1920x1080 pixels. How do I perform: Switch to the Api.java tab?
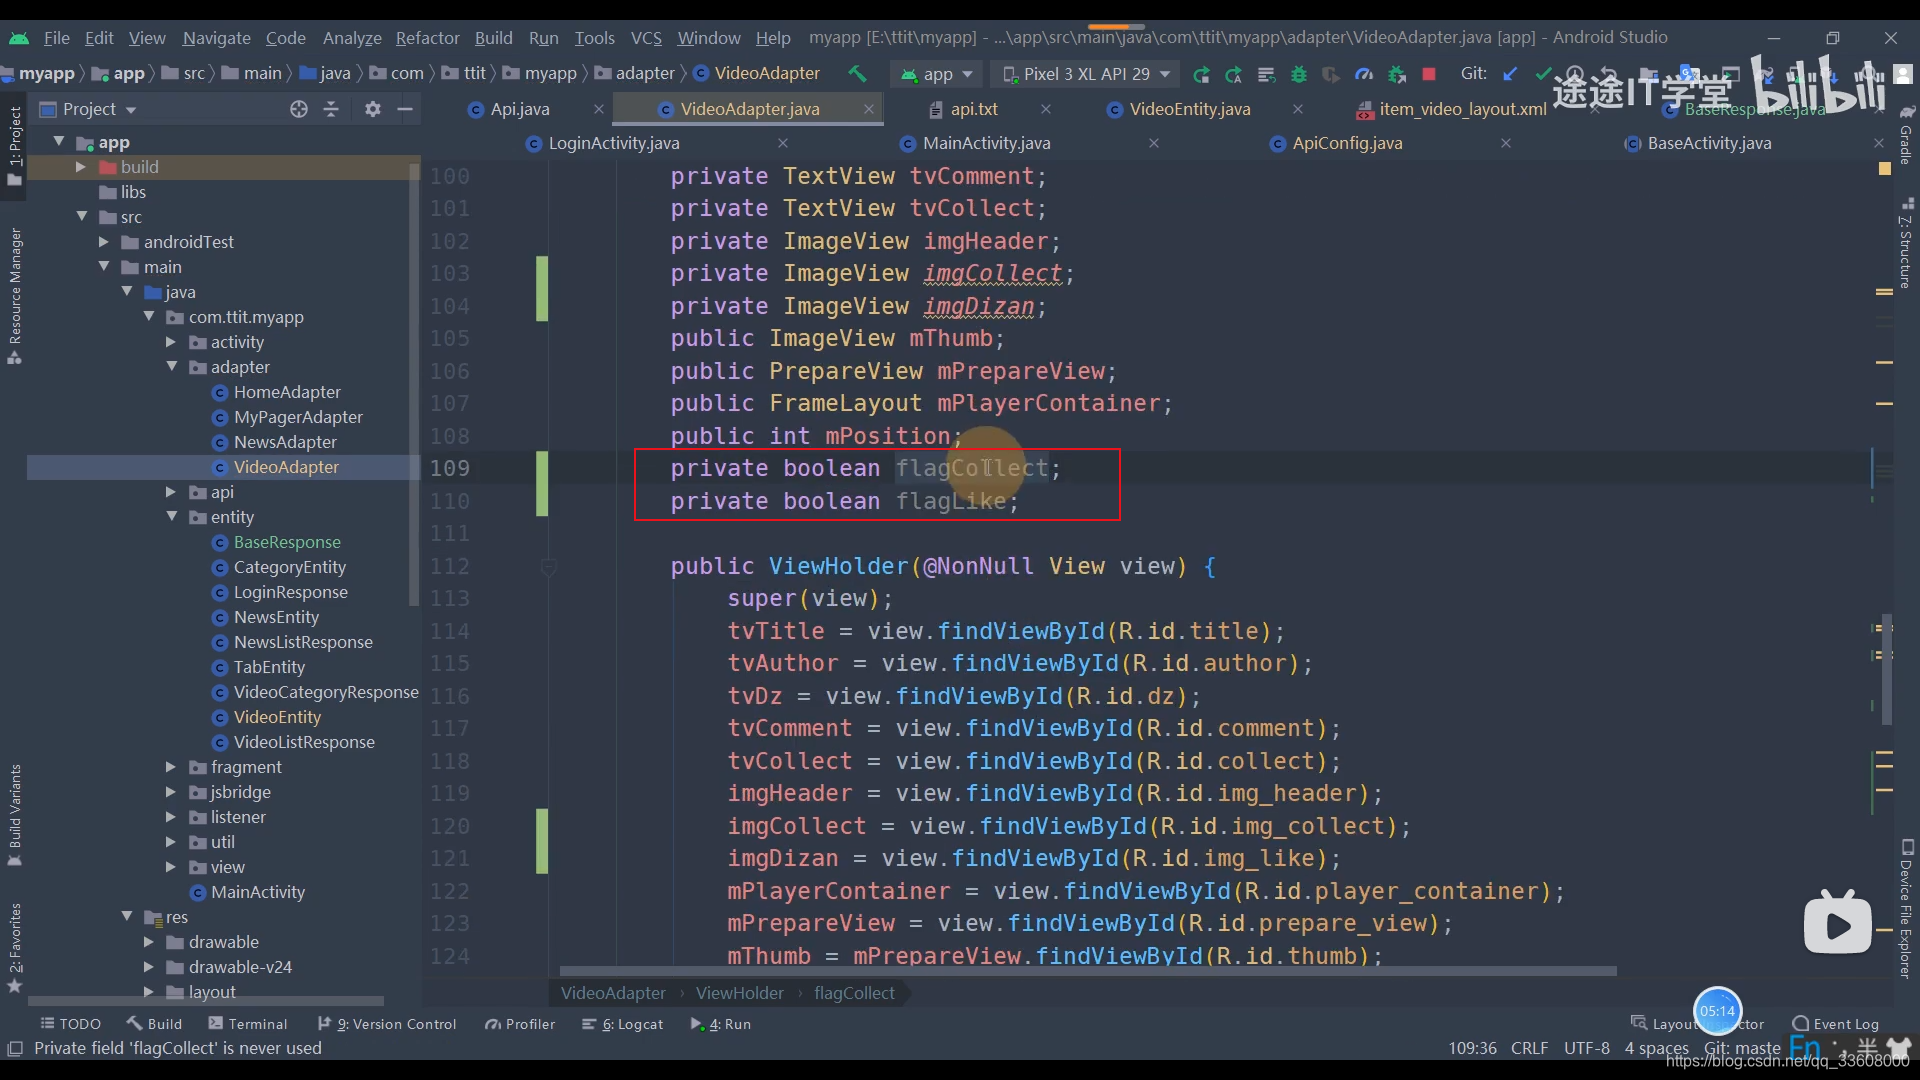(x=519, y=109)
